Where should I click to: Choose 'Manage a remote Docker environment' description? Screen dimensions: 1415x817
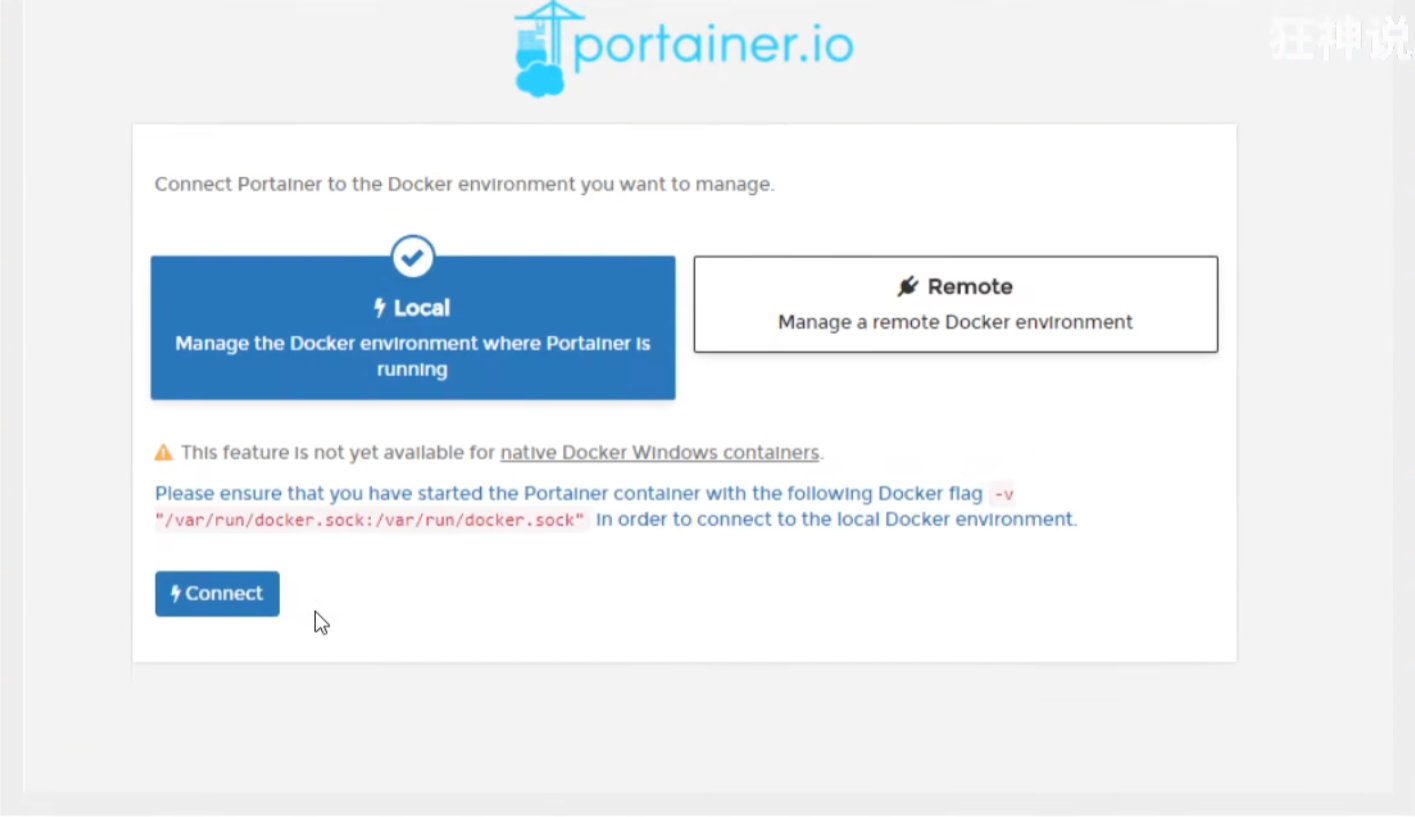pyautogui.click(x=955, y=322)
